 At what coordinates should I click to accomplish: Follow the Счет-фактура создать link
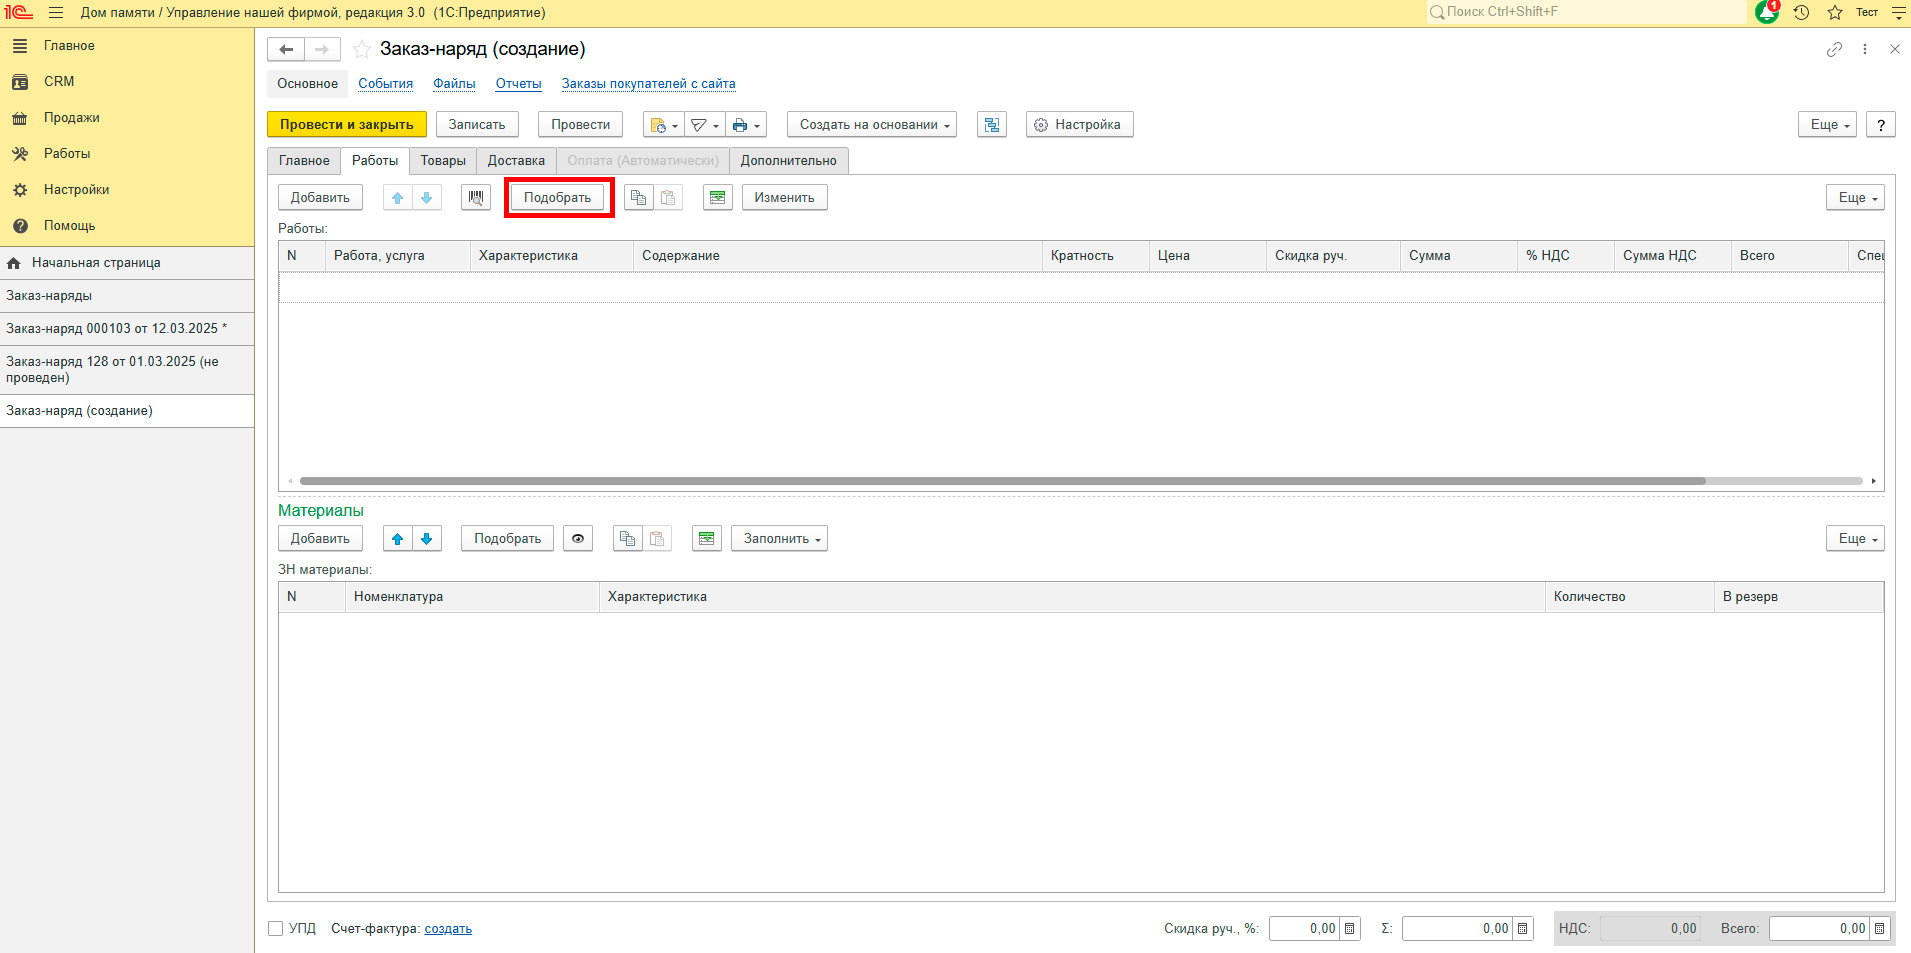click(x=448, y=929)
